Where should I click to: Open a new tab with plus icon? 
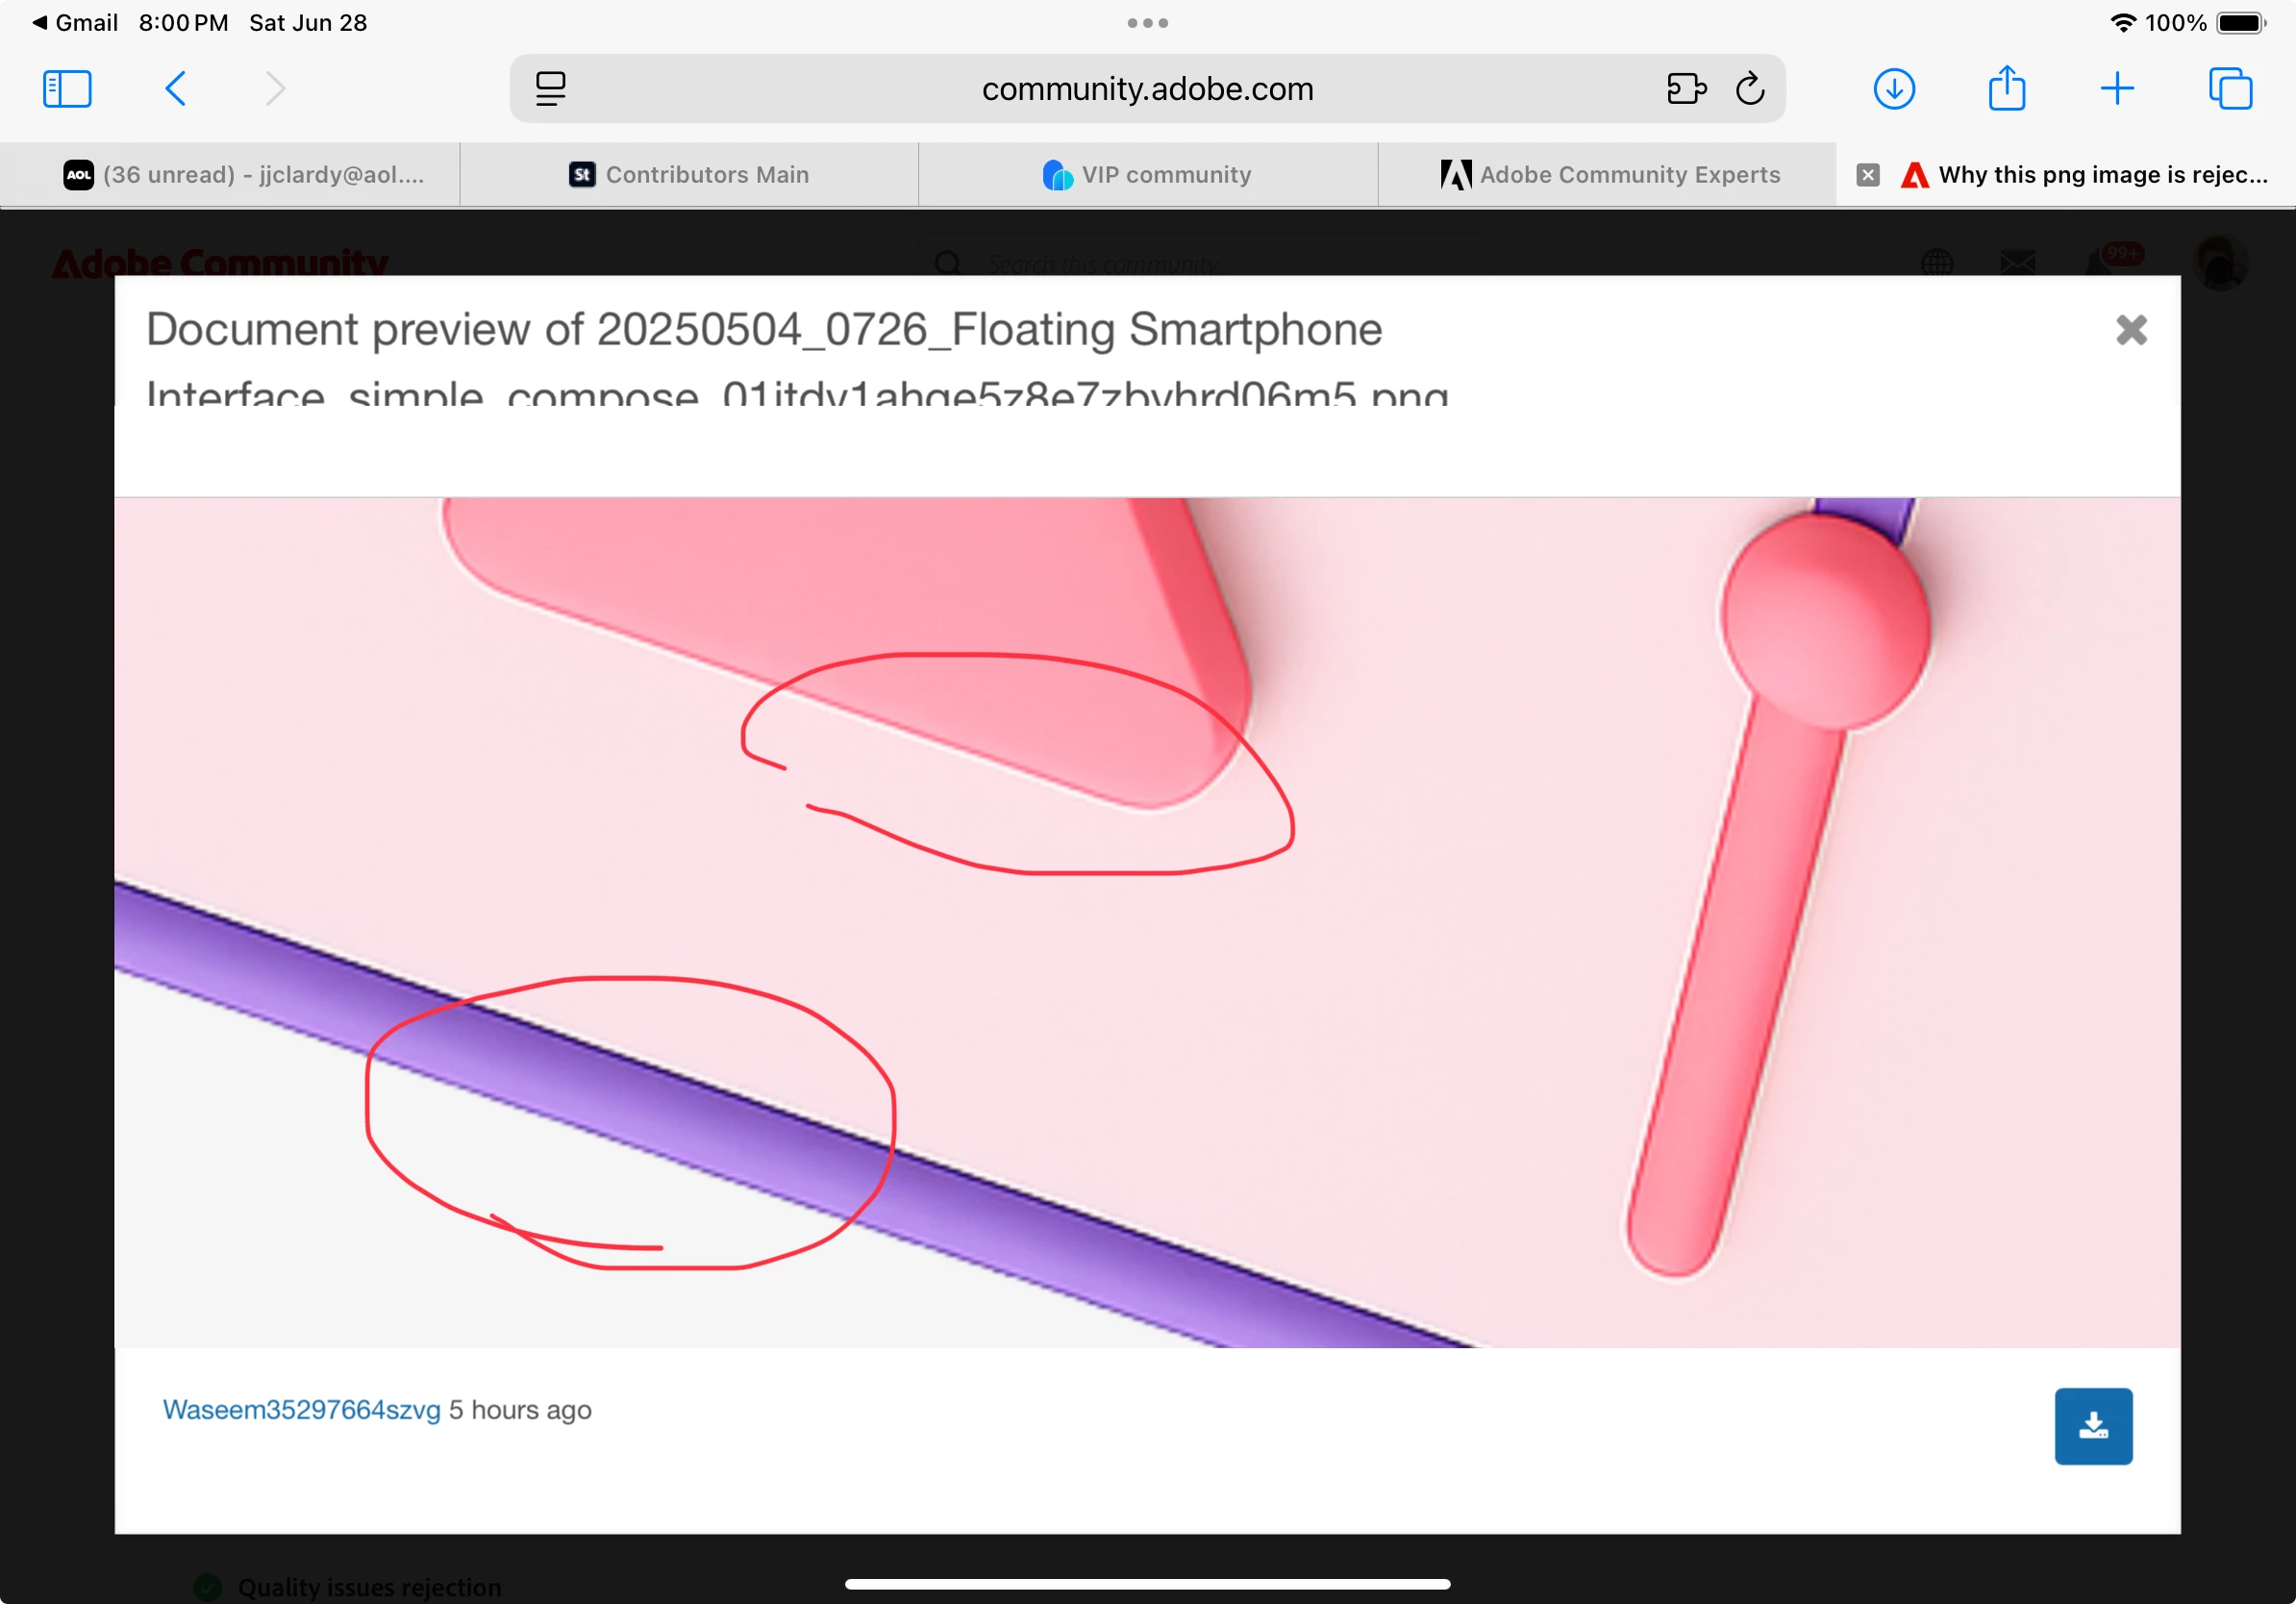tap(2117, 89)
